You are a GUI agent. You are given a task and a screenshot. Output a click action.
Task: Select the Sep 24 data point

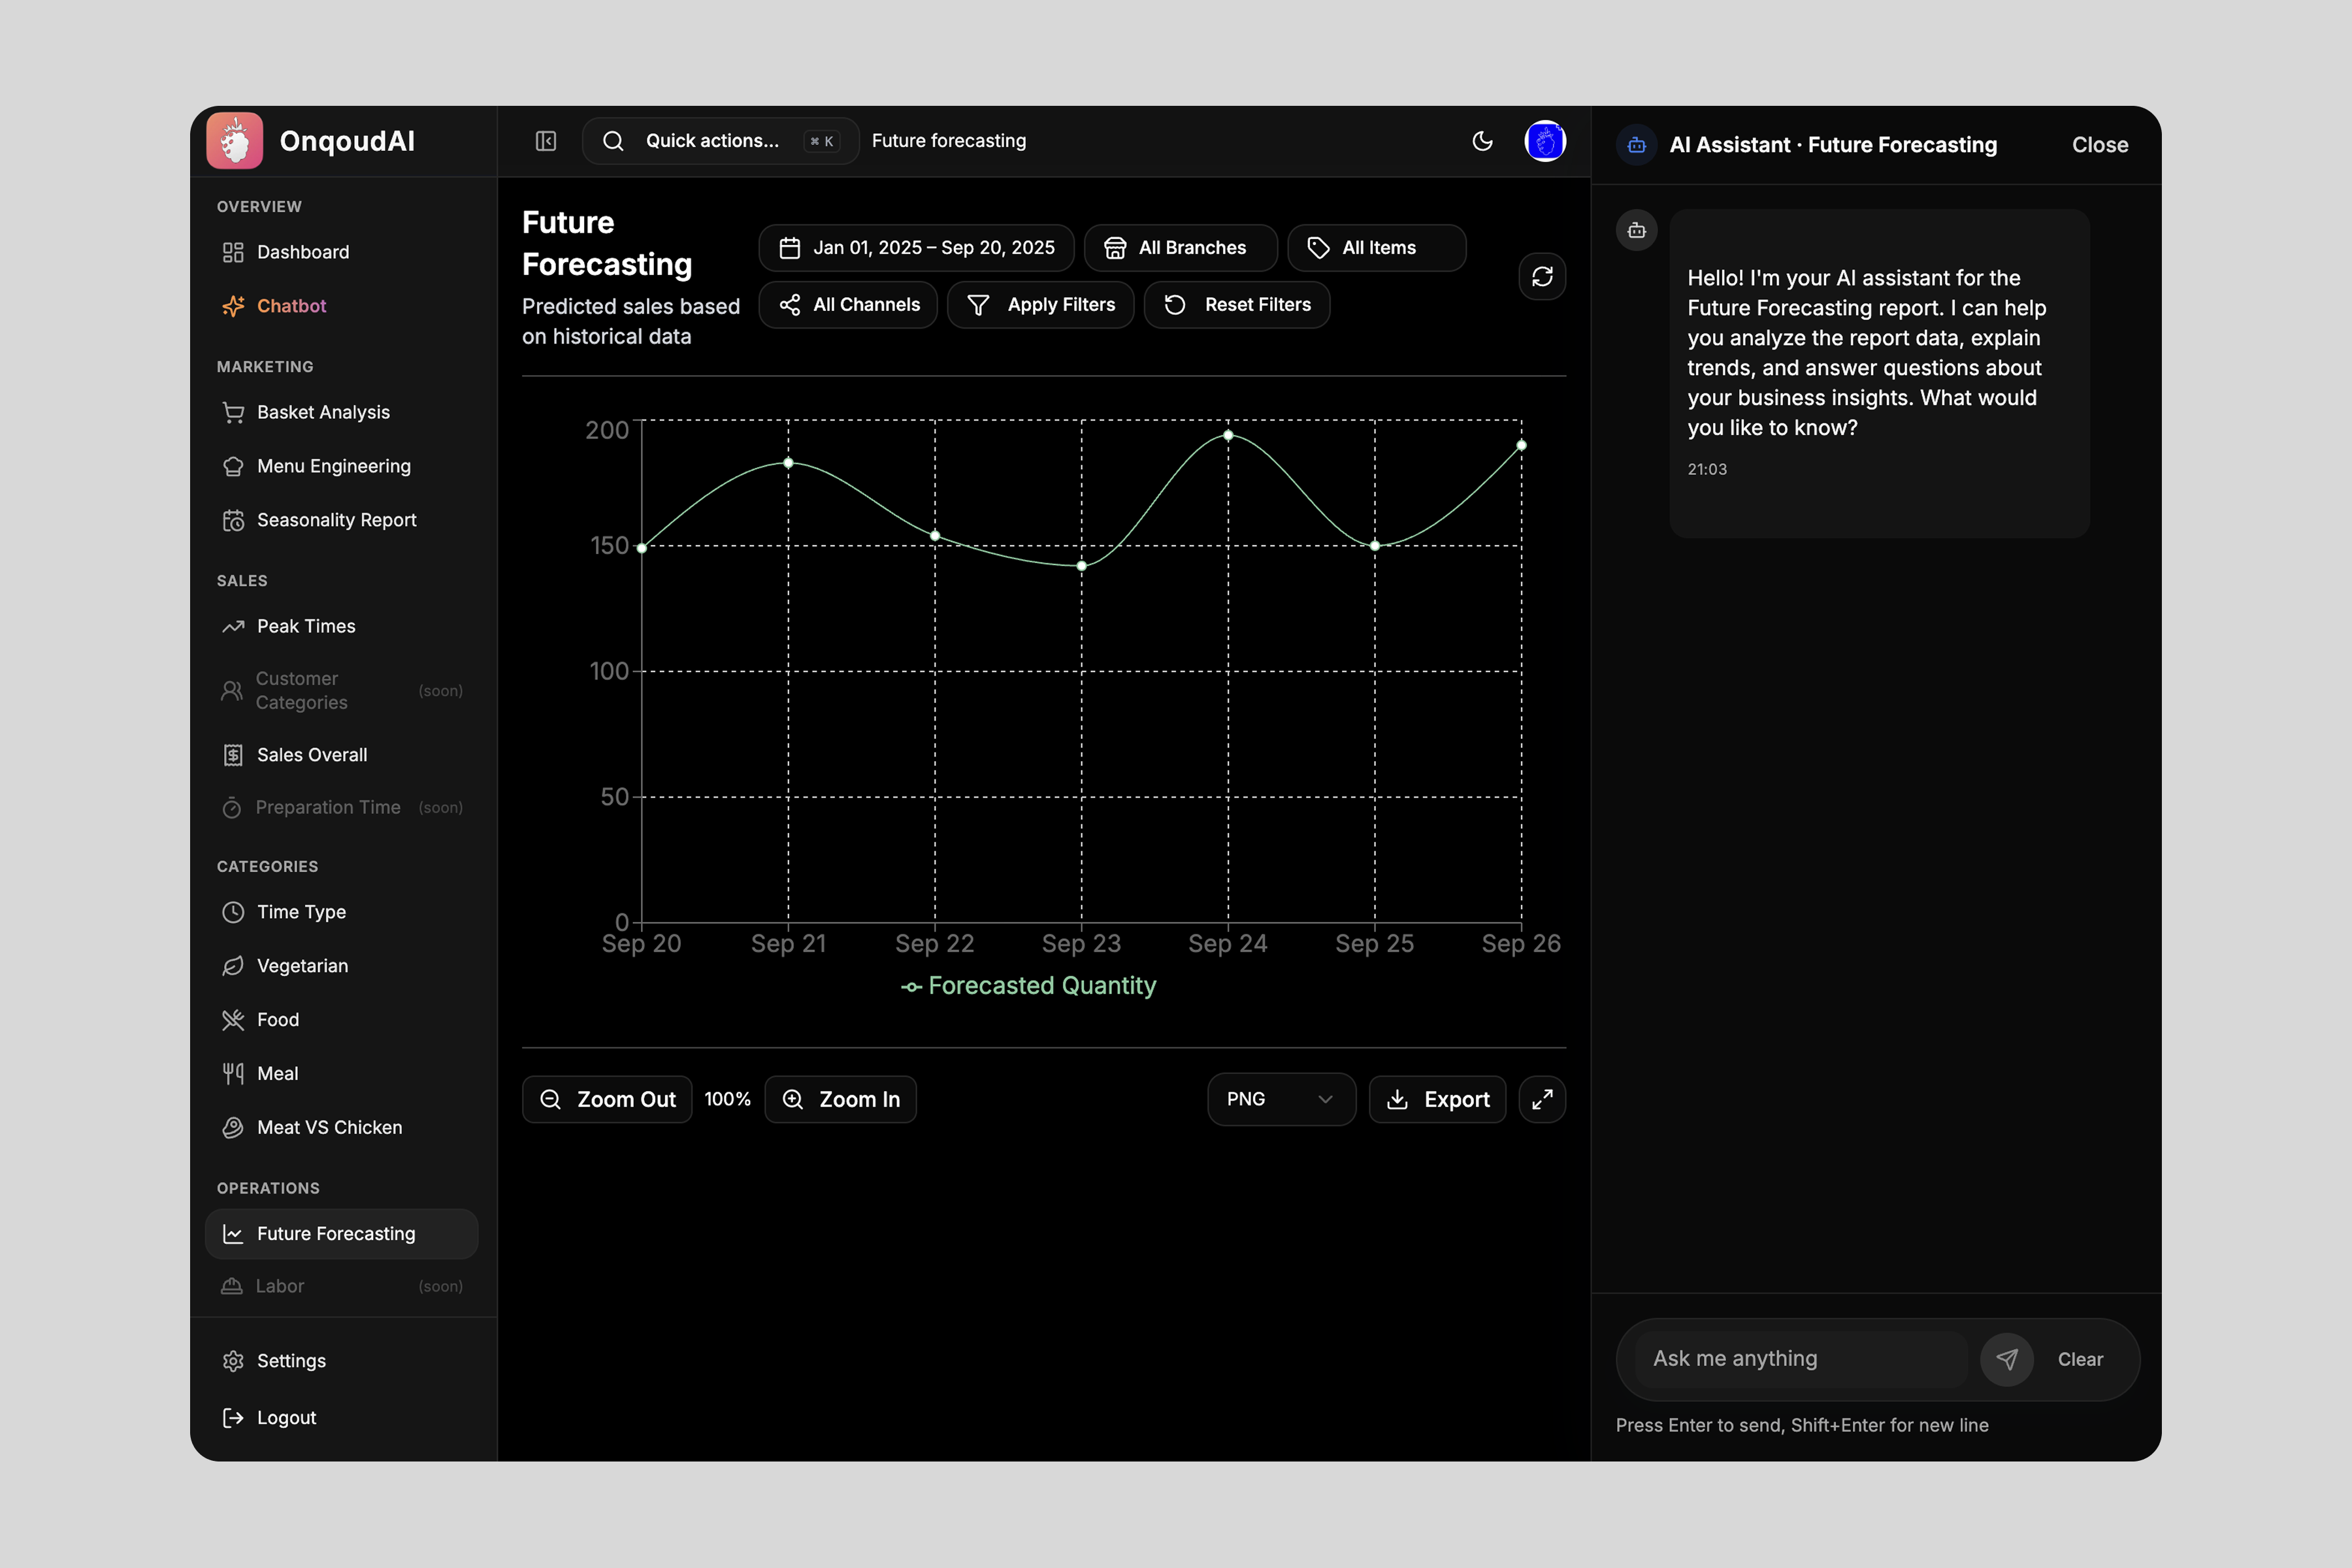(1228, 435)
